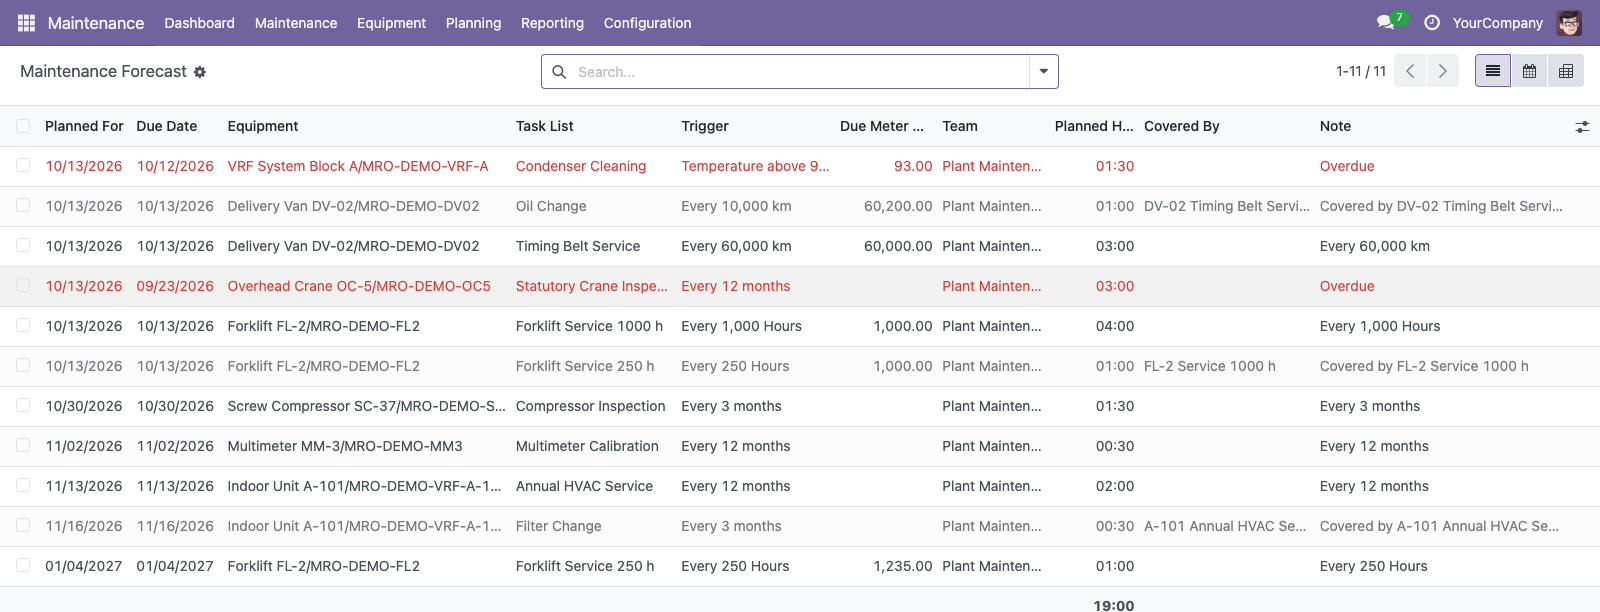
Task: Open the apps grid menu icon
Action: pos(27,23)
